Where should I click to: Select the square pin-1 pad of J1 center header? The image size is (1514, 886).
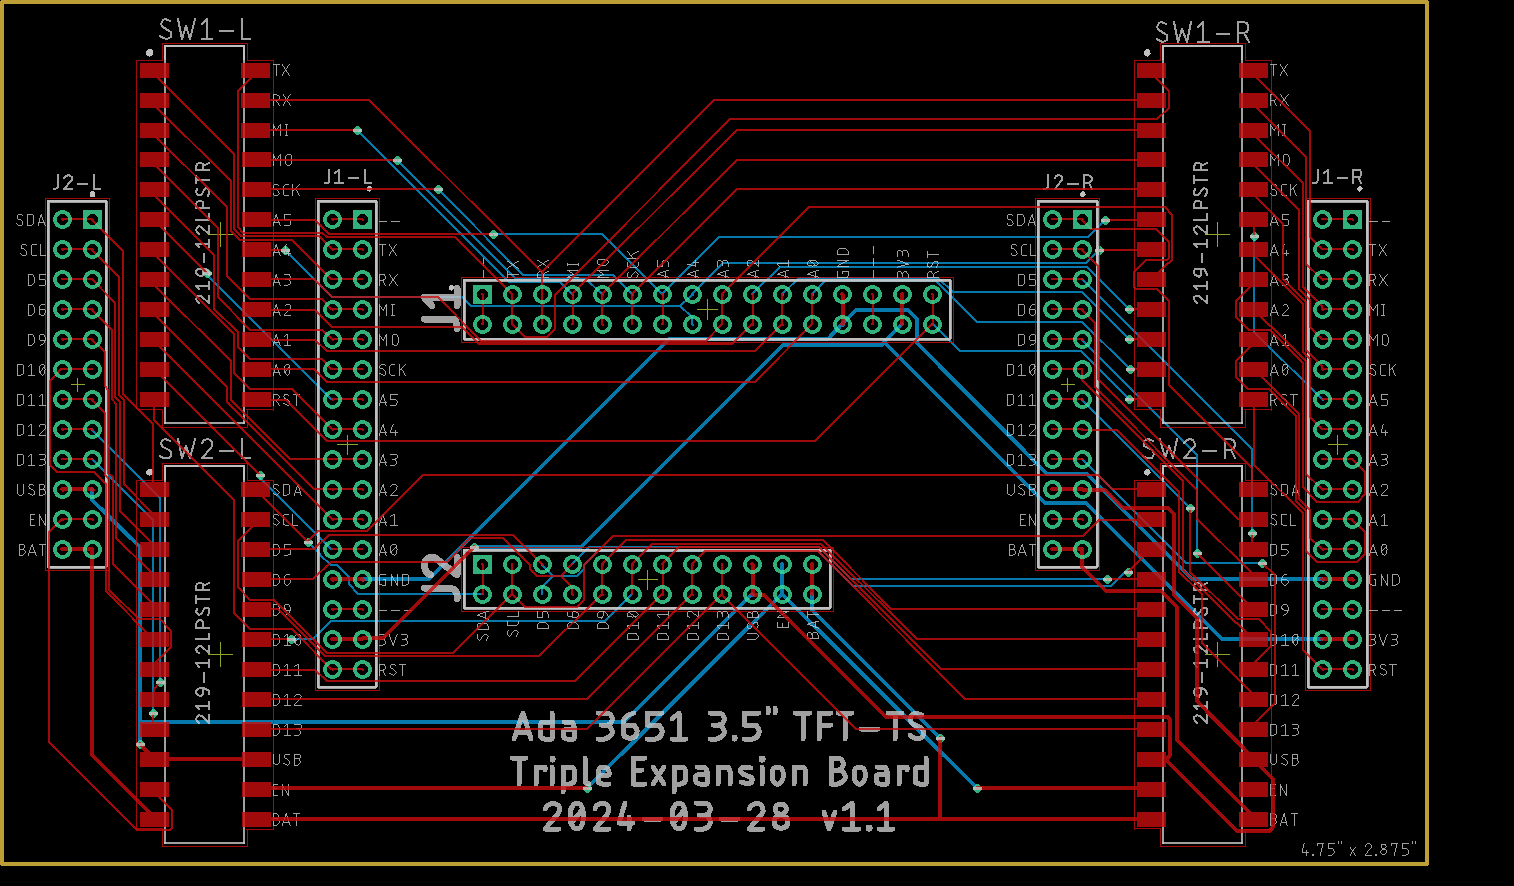(483, 295)
